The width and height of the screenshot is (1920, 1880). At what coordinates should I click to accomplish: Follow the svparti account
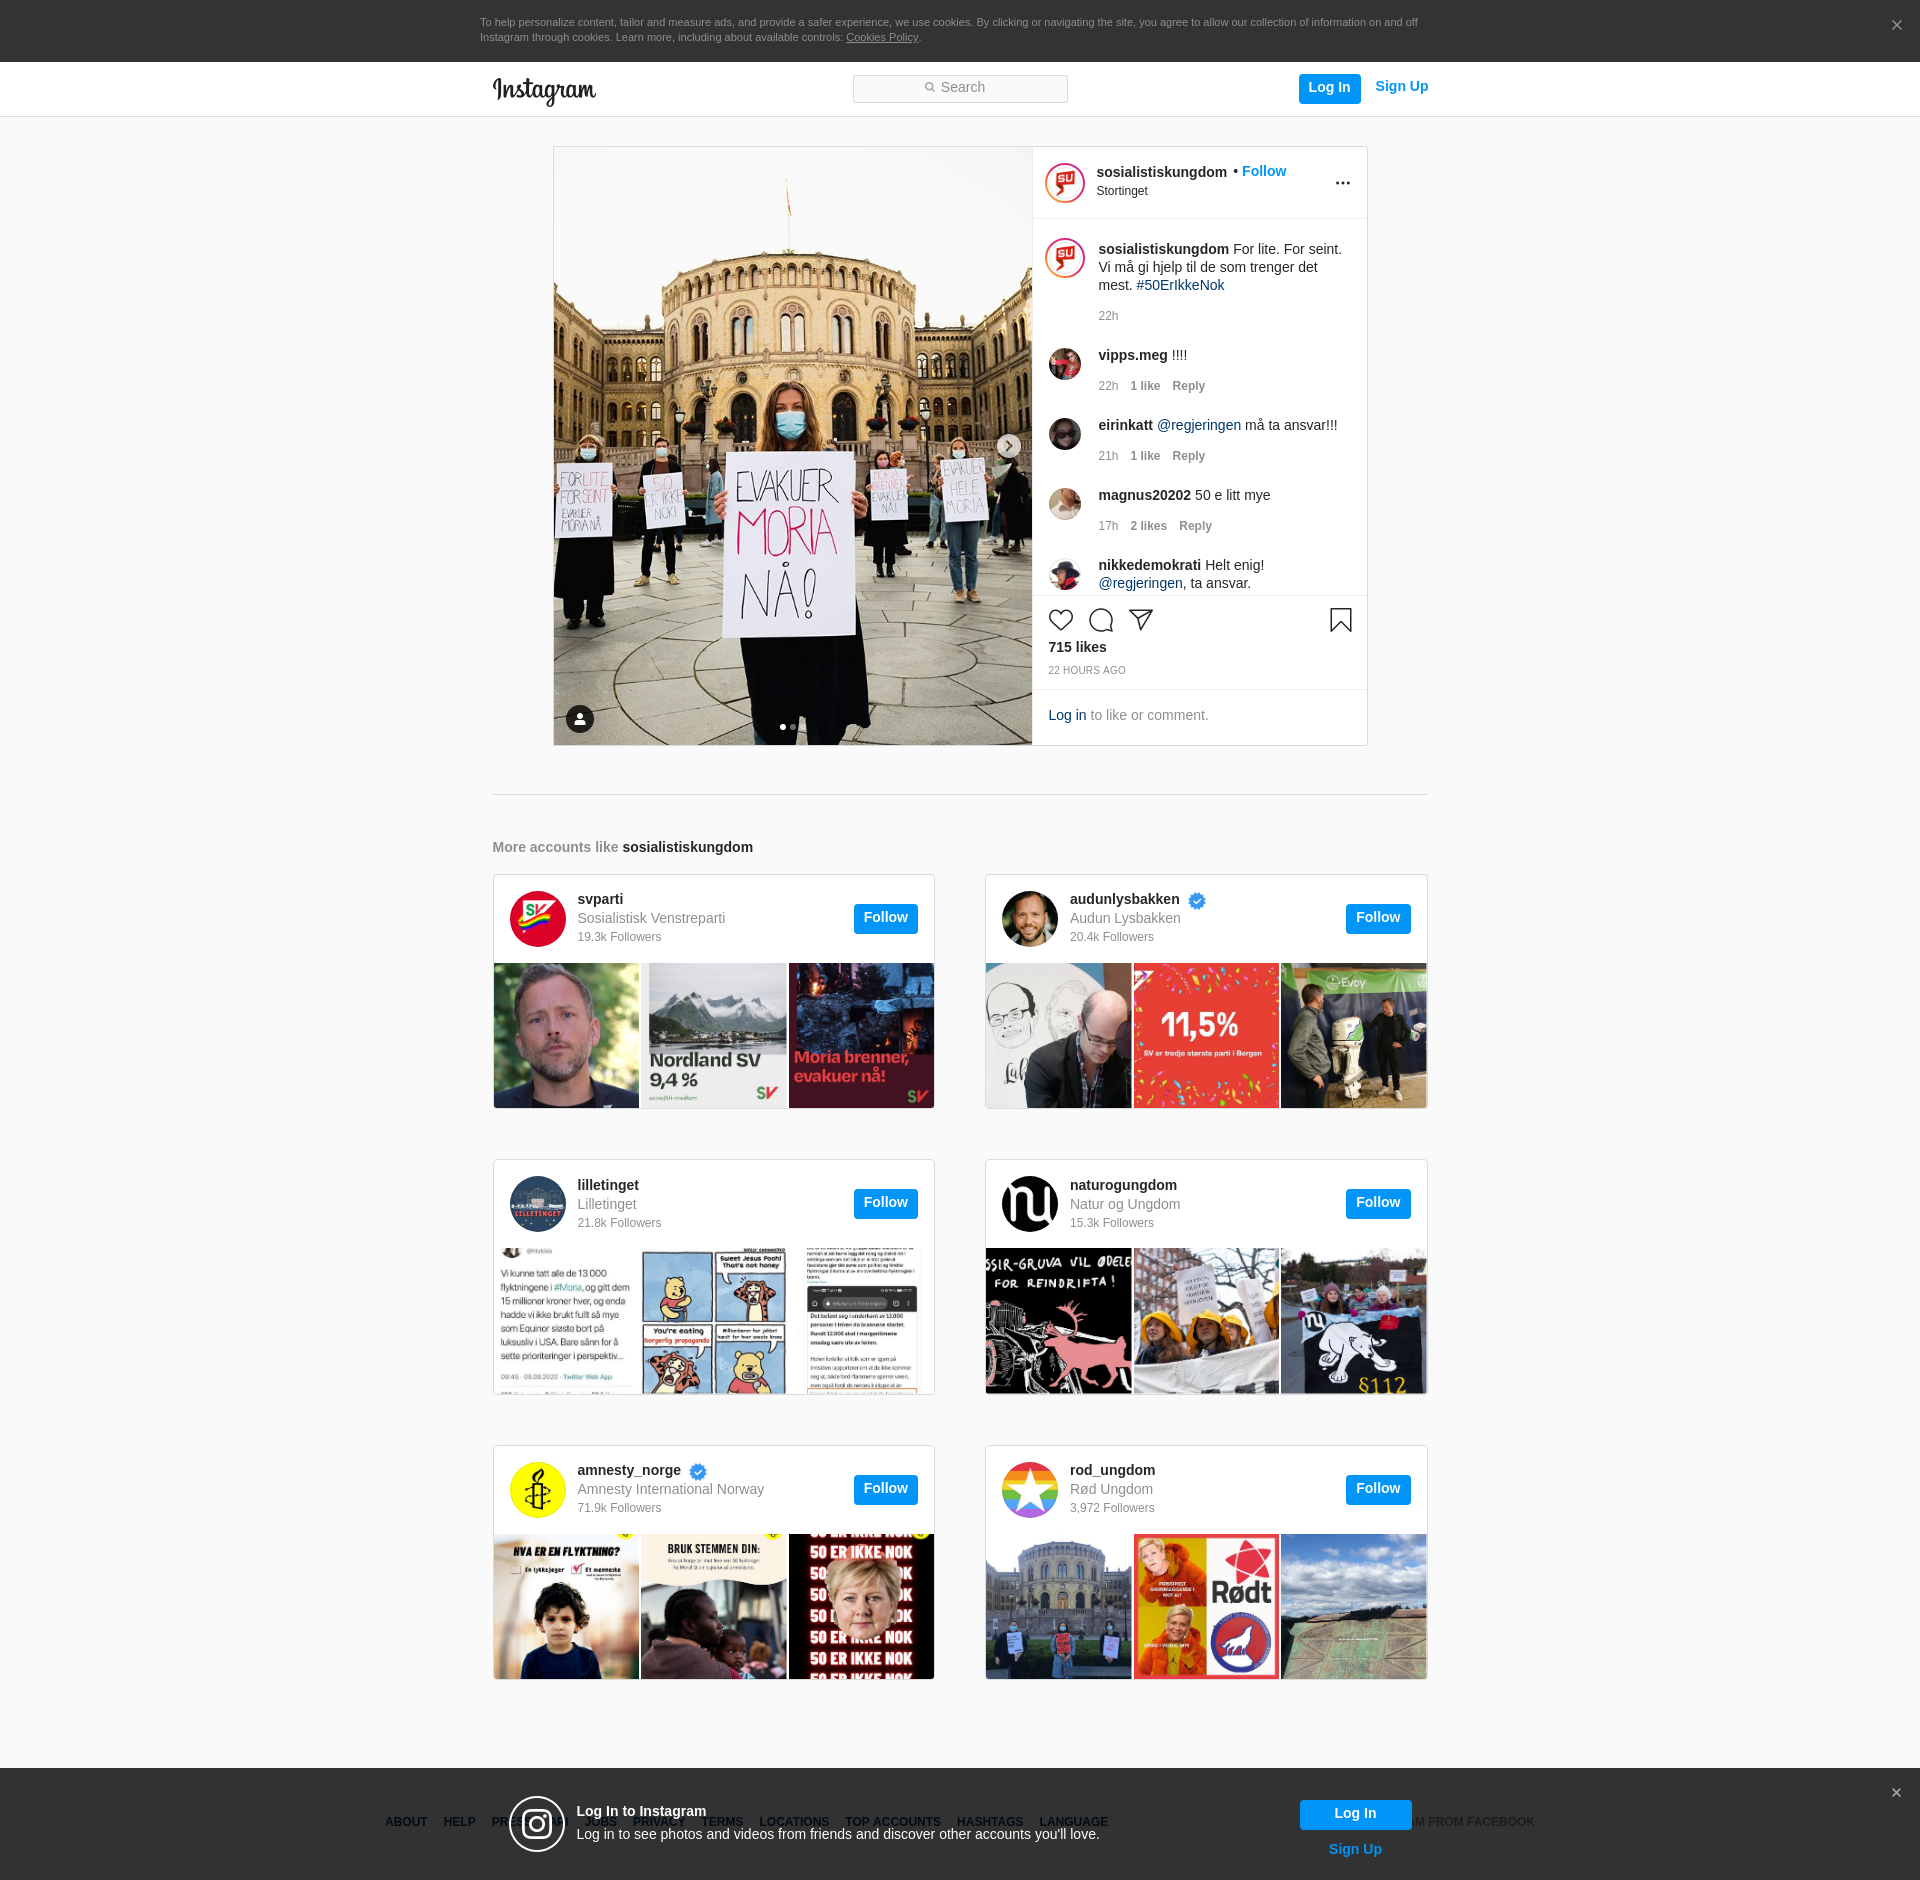coord(885,918)
